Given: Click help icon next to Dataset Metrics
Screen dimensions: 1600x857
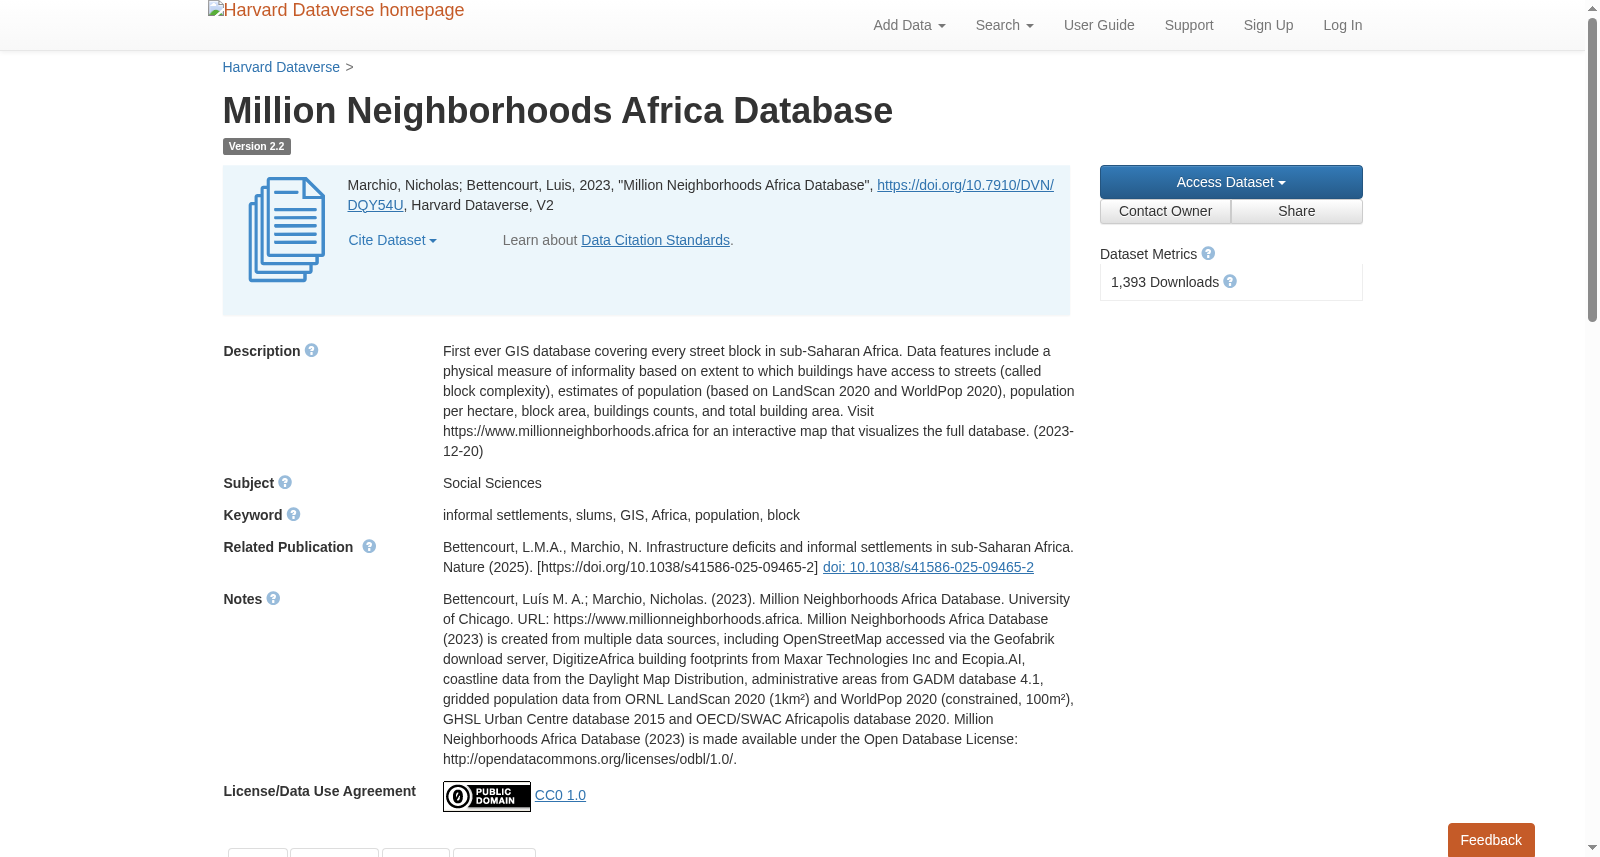Looking at the screenshot, I should pyautogui.click(x=1208, y=254).
